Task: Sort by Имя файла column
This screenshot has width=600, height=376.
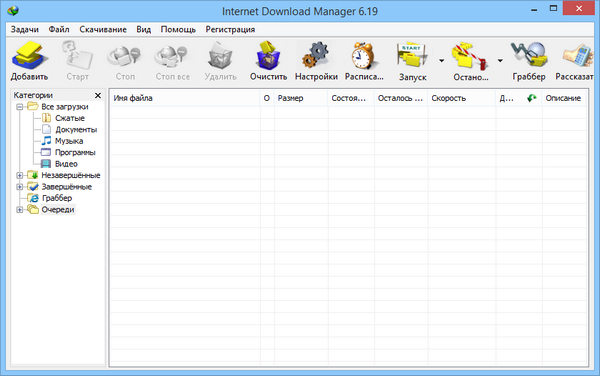Action: (185, 98)
